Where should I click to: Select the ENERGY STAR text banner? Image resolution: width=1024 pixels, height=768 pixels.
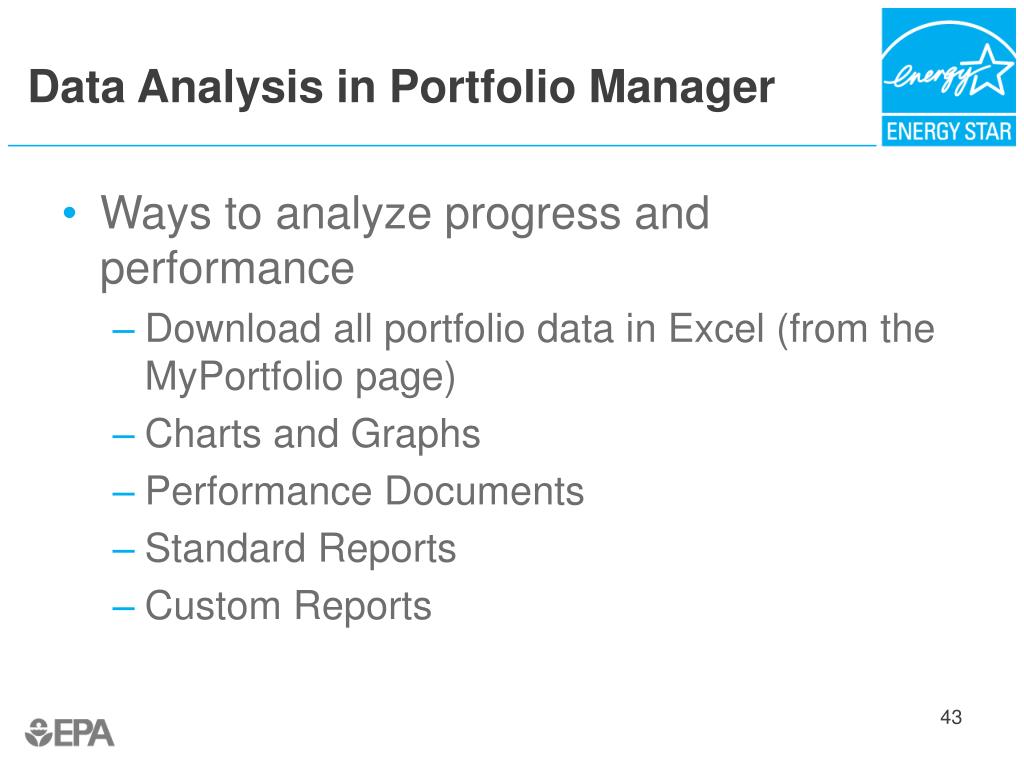tap(948, 131)
